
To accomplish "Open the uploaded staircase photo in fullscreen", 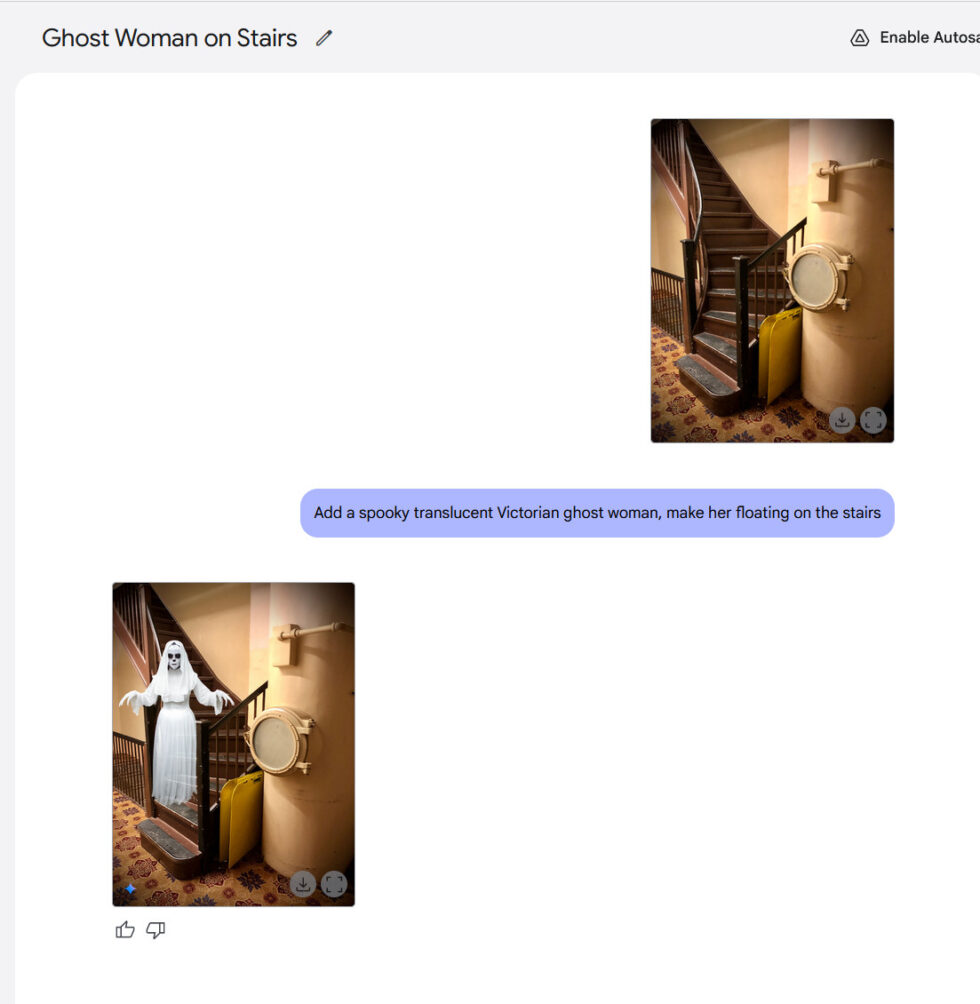I will pyautogui.click(x=872, y=421).
